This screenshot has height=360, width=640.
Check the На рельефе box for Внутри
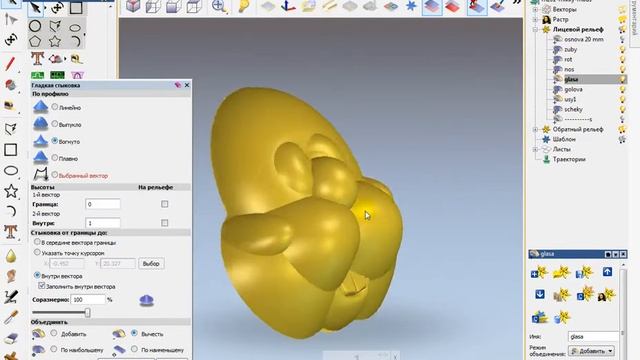pyautogui.click(x=164, y=223)
